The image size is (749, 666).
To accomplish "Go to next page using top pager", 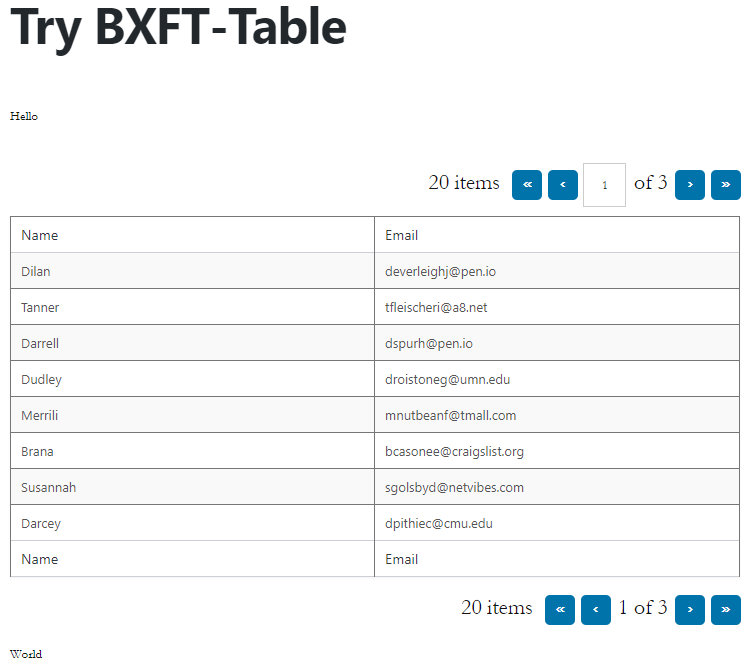I will tap(690, 185).
